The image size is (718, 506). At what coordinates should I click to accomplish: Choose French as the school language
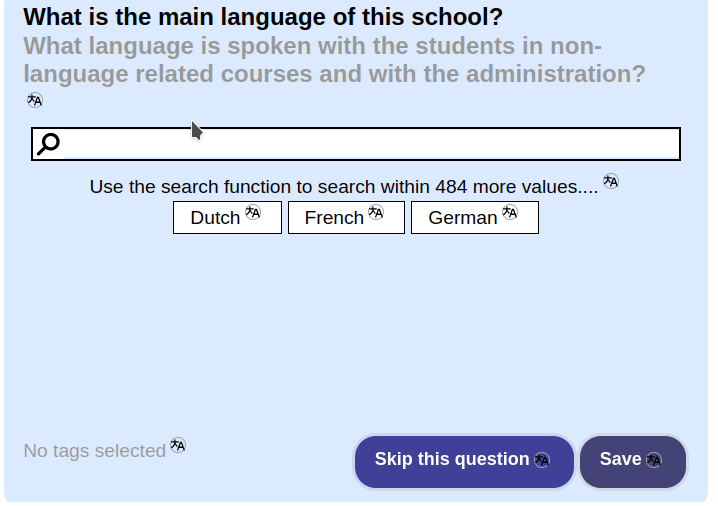[334, 218]
